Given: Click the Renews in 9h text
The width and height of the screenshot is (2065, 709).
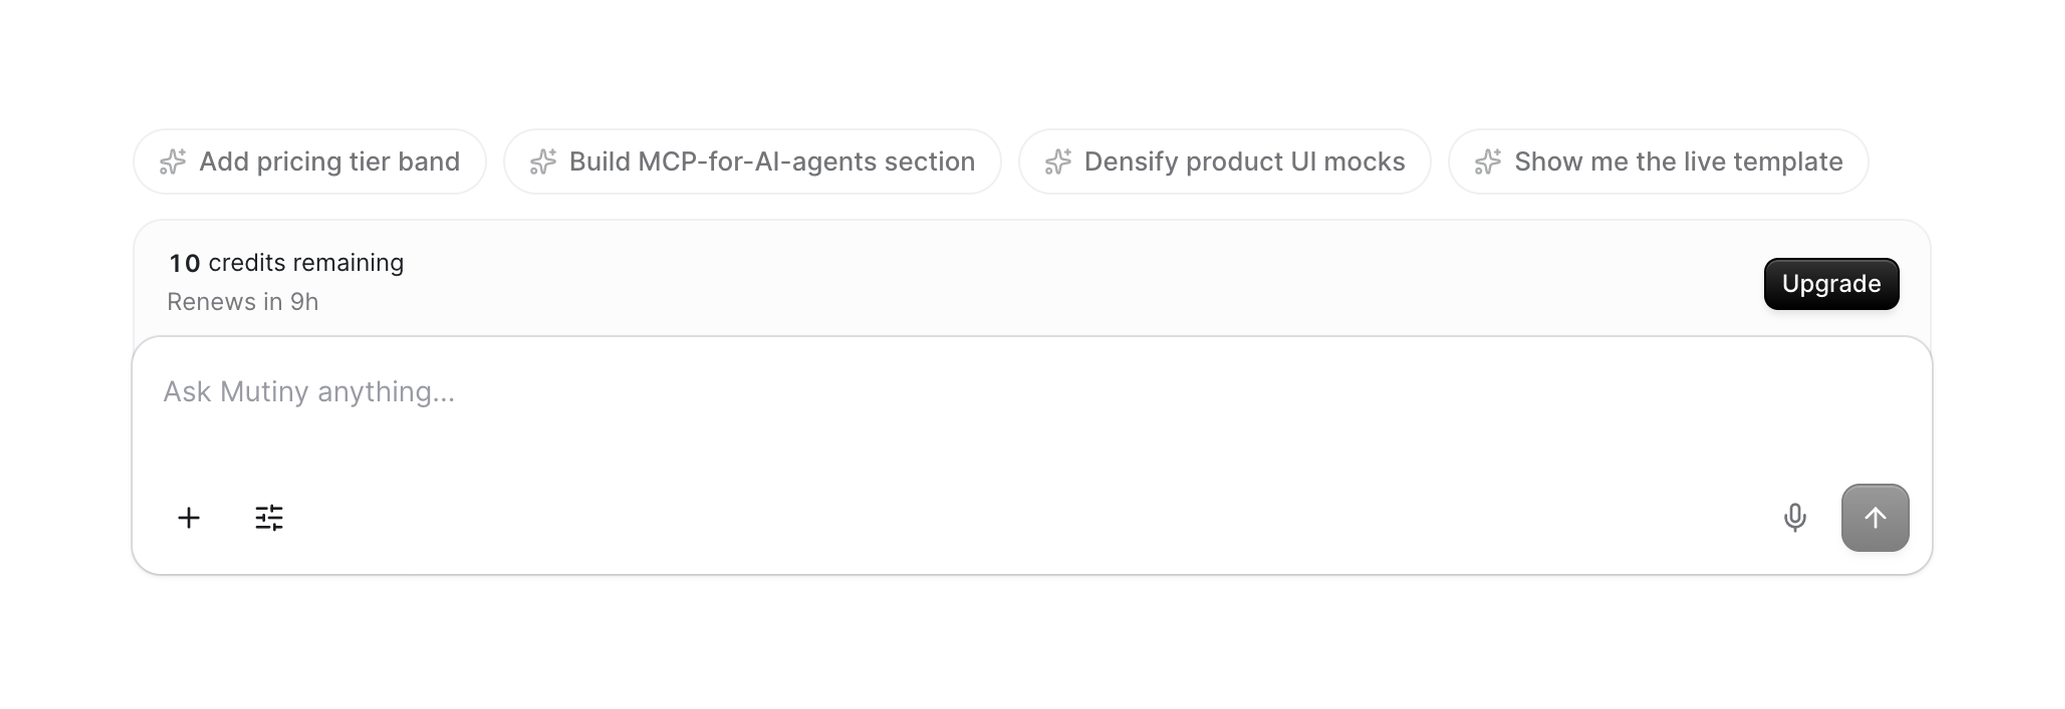Looking at the screenshot, I should 243,302.
